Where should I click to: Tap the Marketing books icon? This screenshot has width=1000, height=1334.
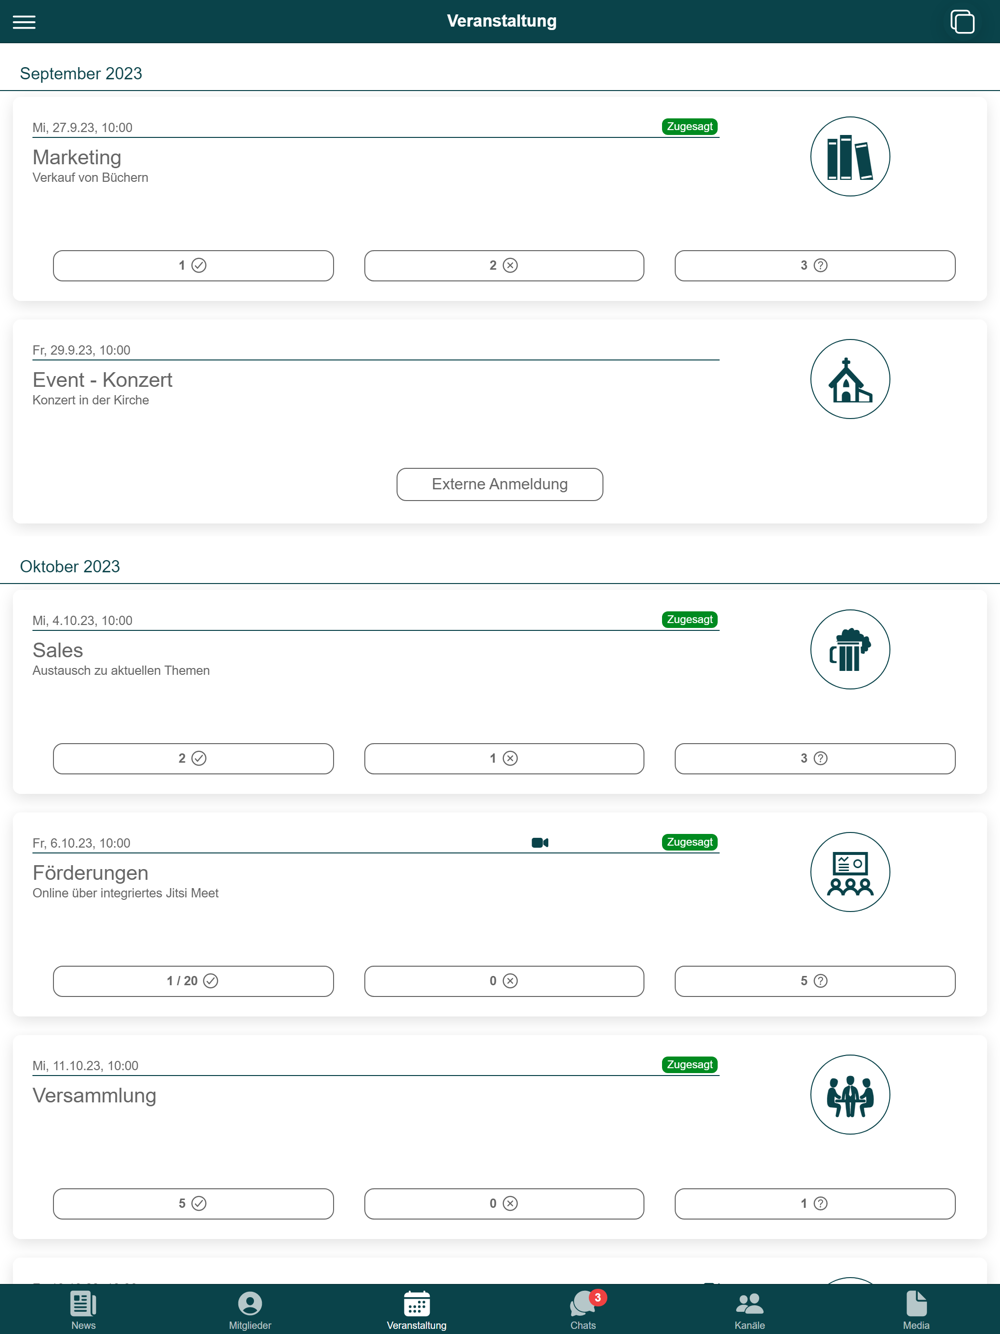(850, 157)
